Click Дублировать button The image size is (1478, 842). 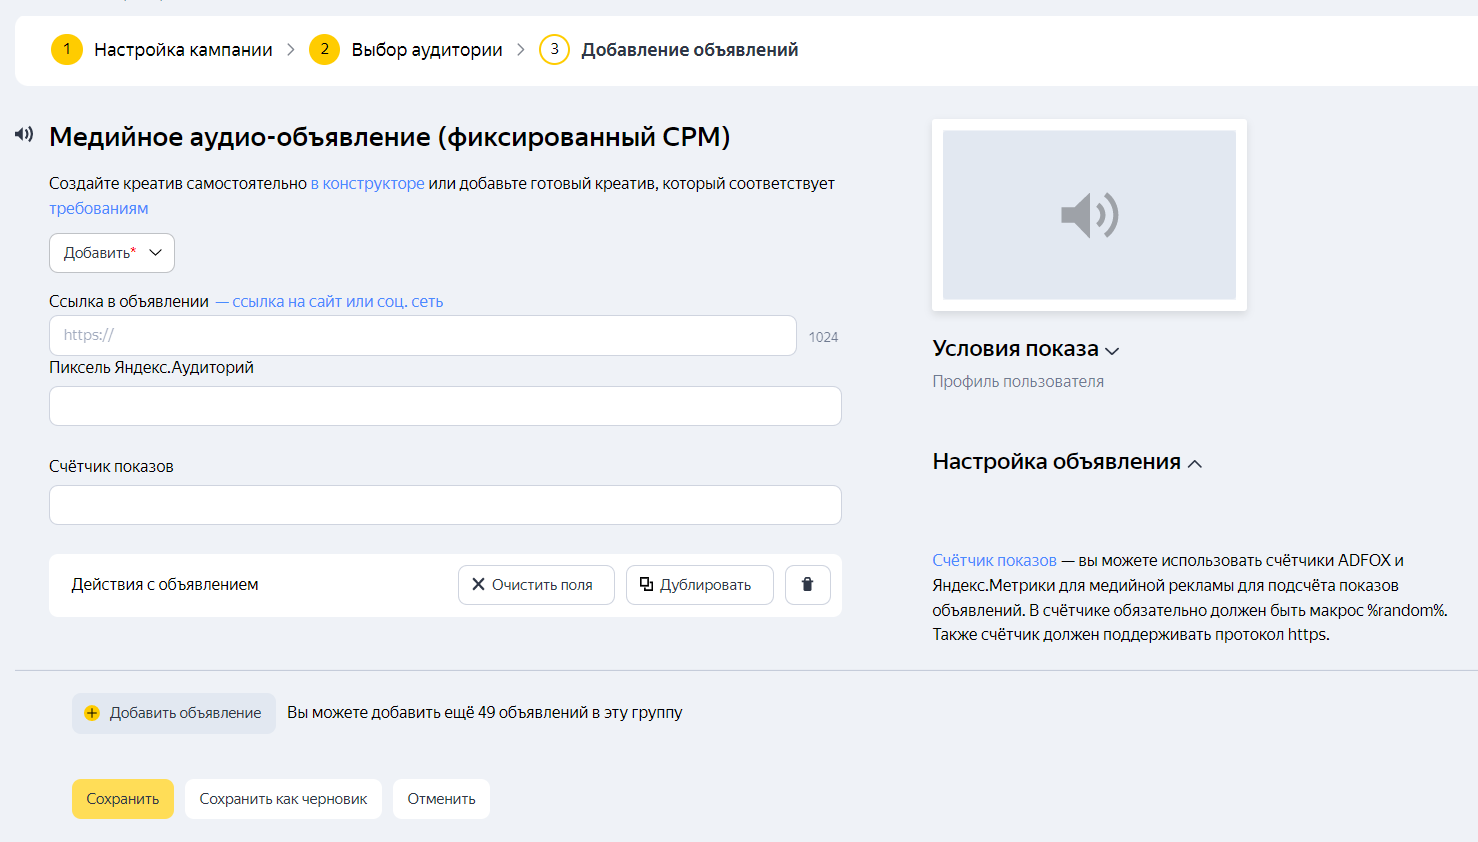pos(700,585)
